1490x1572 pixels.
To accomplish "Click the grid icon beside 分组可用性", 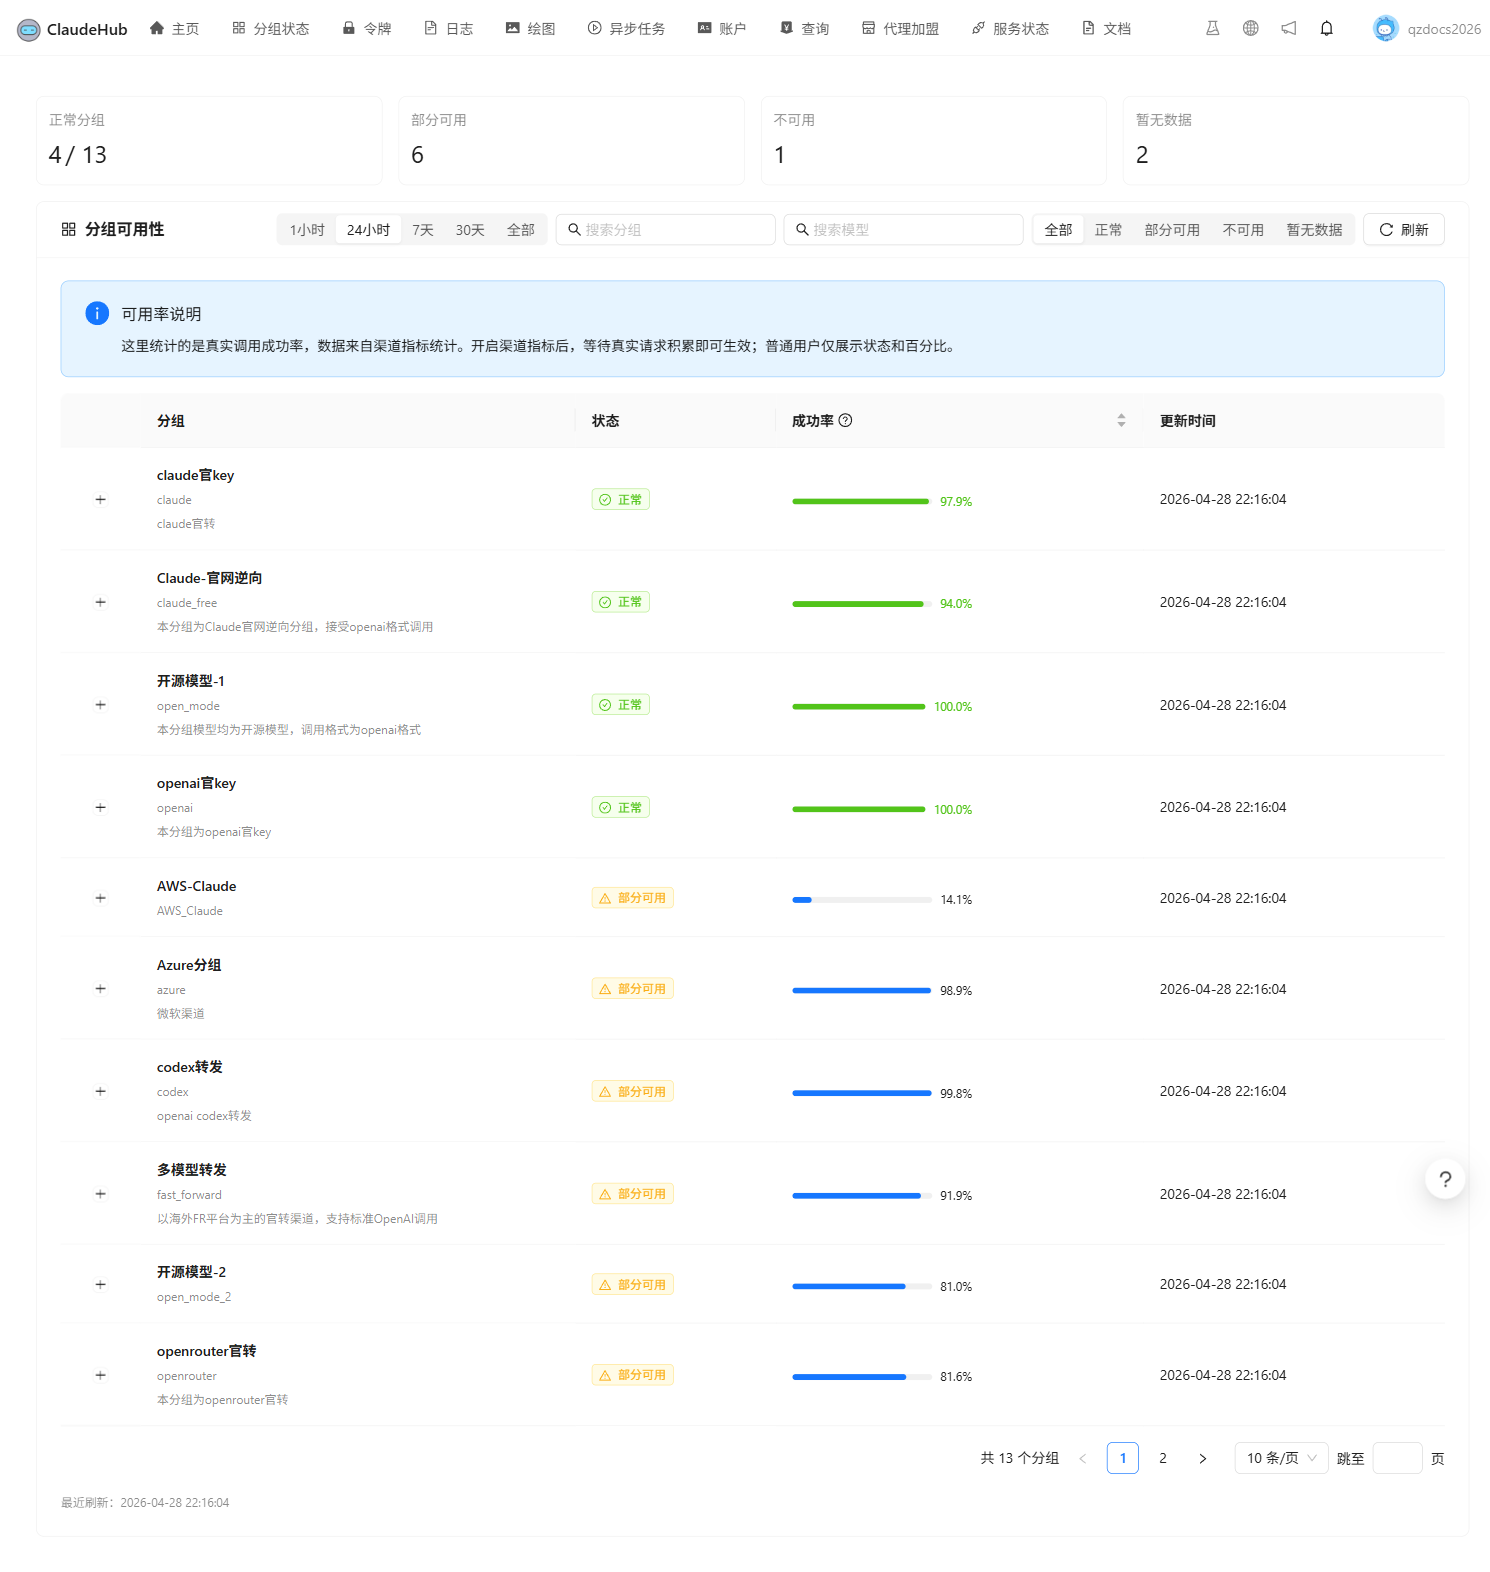I will click(68, 229).
